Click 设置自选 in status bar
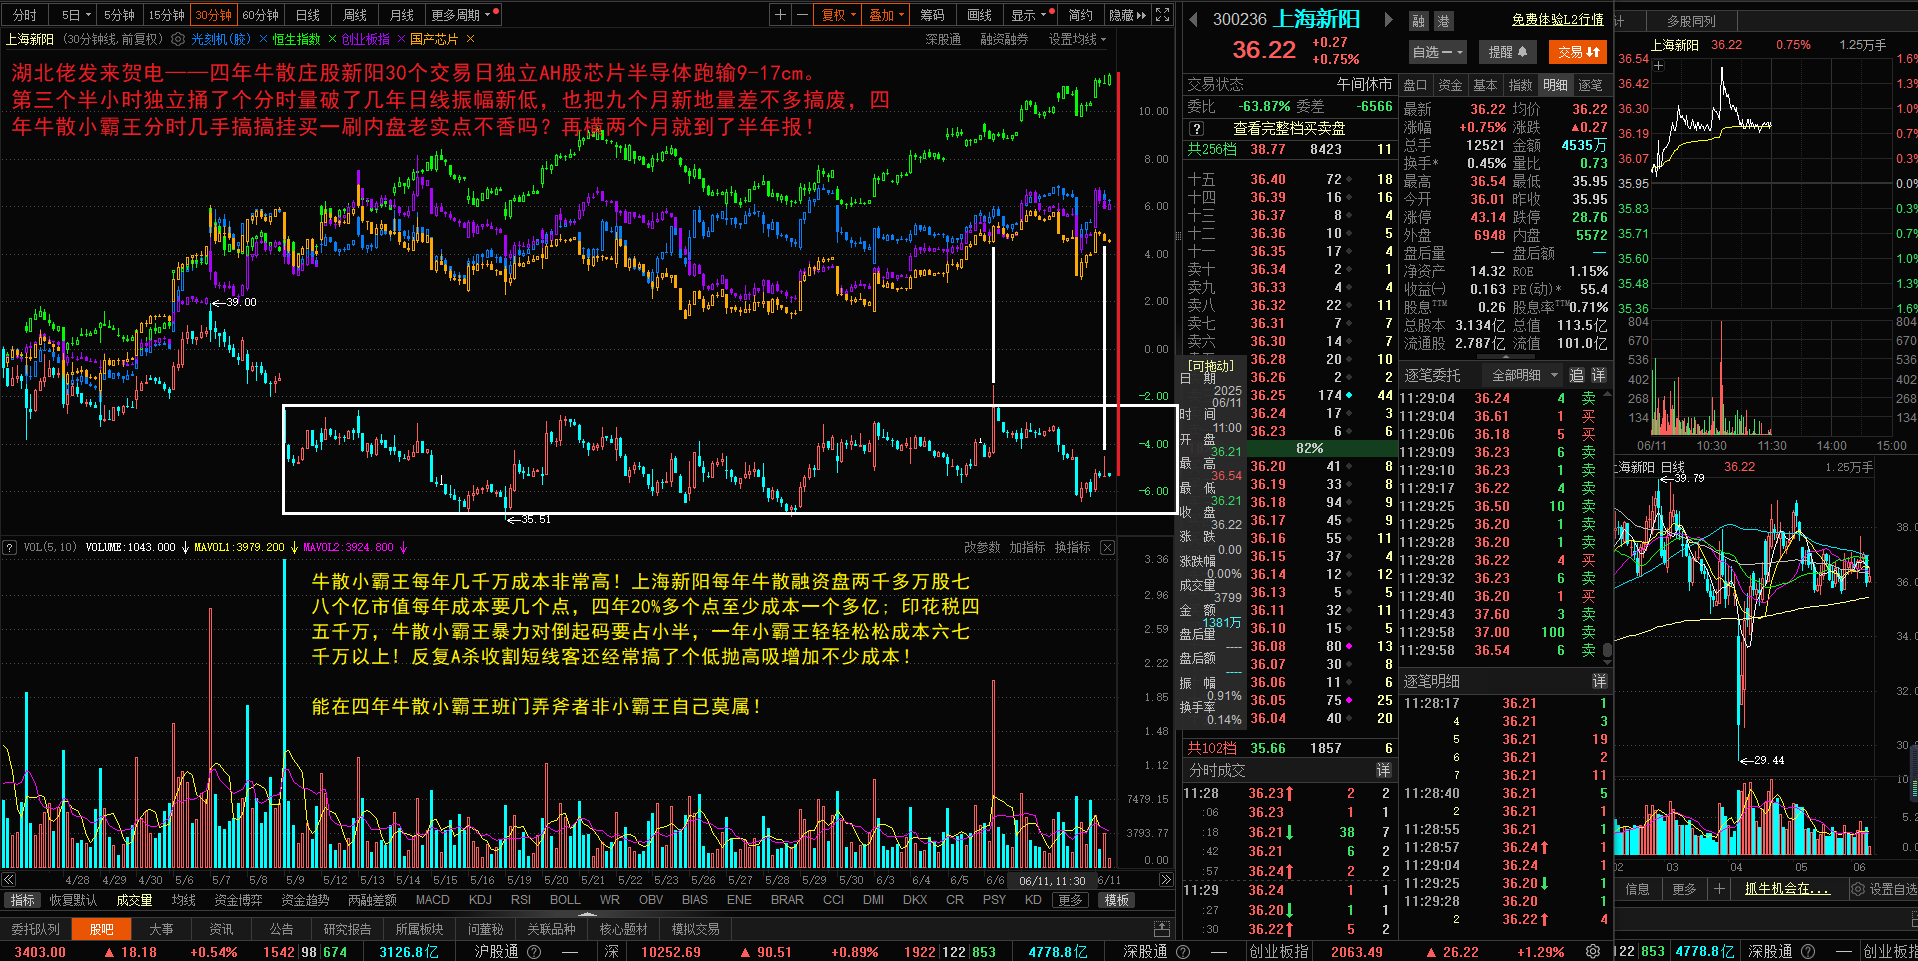Image resolution: width=1918 pixels, height=961 pixels. [x=1884, y=889]
